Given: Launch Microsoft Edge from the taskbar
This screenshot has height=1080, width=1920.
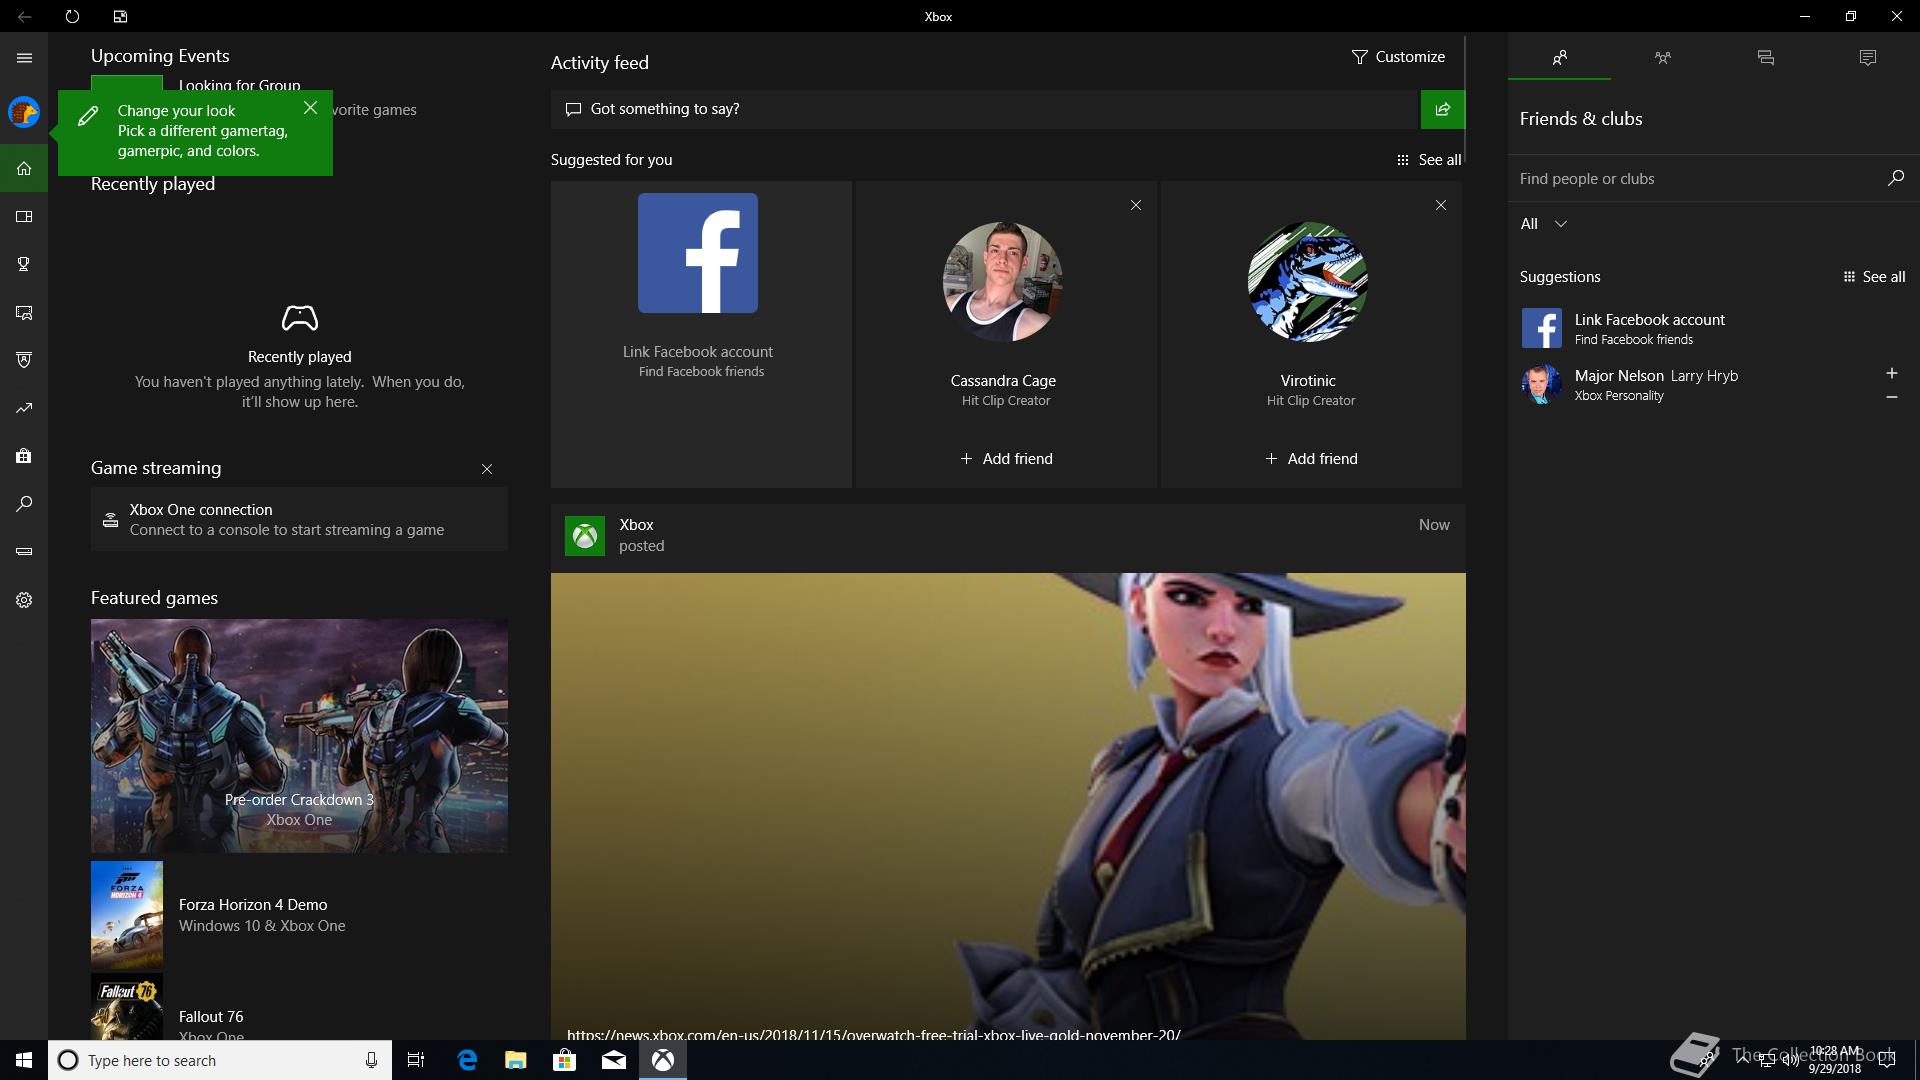Looking at the screenshot, I should pyautogui.click(x=467, y=1060).
